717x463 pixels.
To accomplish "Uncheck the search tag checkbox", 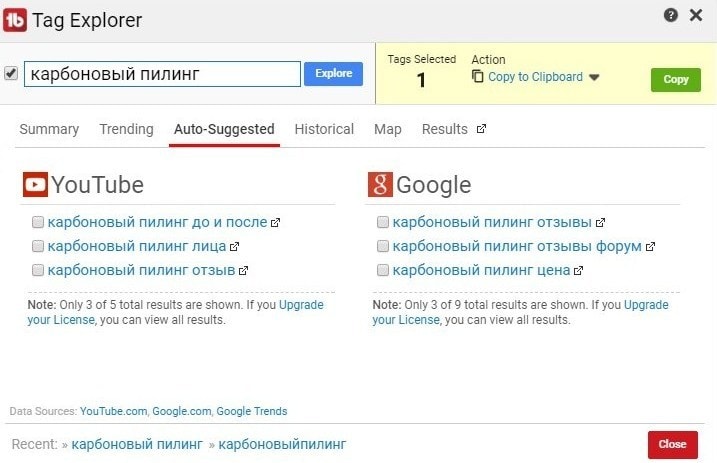I will [11, 74].
